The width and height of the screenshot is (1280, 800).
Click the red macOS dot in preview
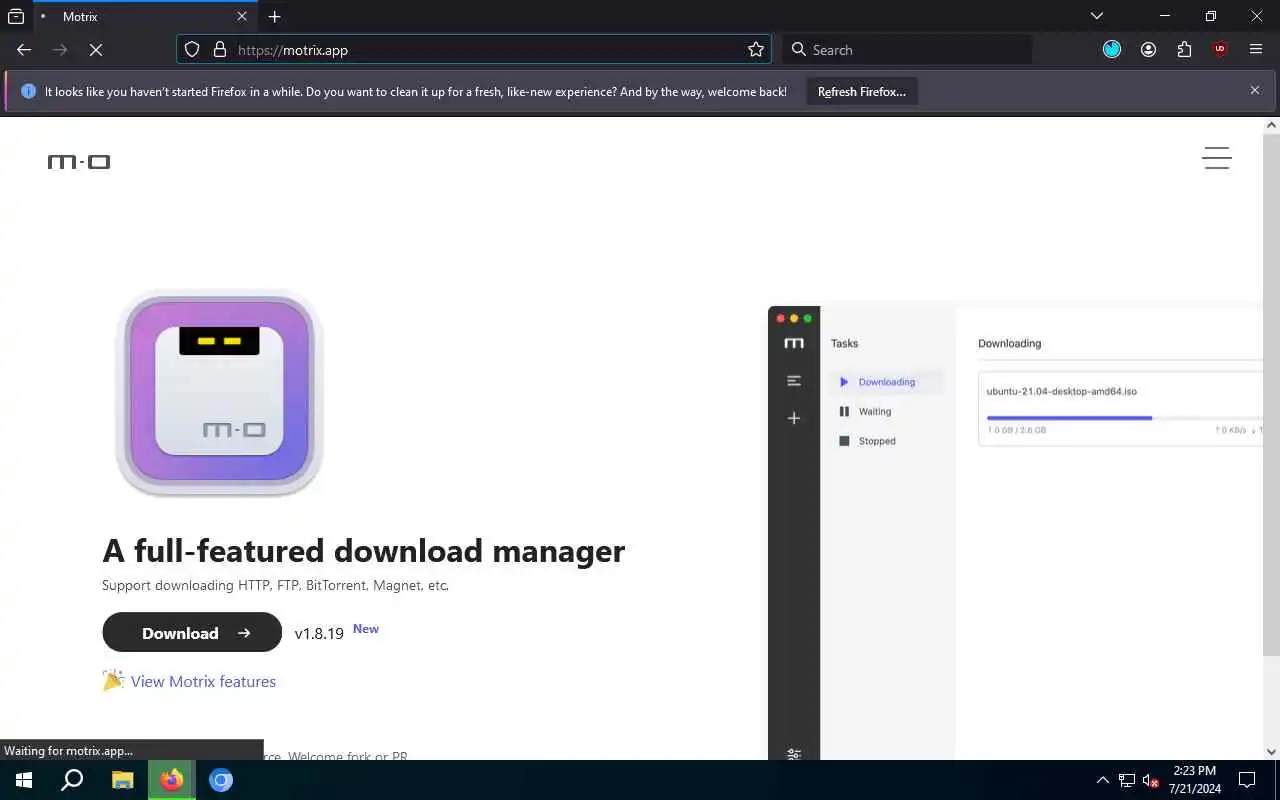[x=782, y=318]
